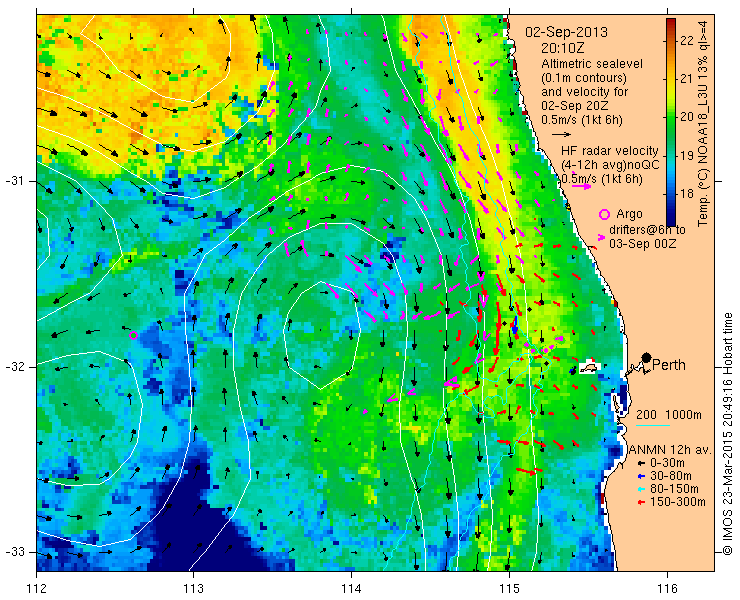Click the blue 30-80m ANMN legend arrow

click(640, 476)
